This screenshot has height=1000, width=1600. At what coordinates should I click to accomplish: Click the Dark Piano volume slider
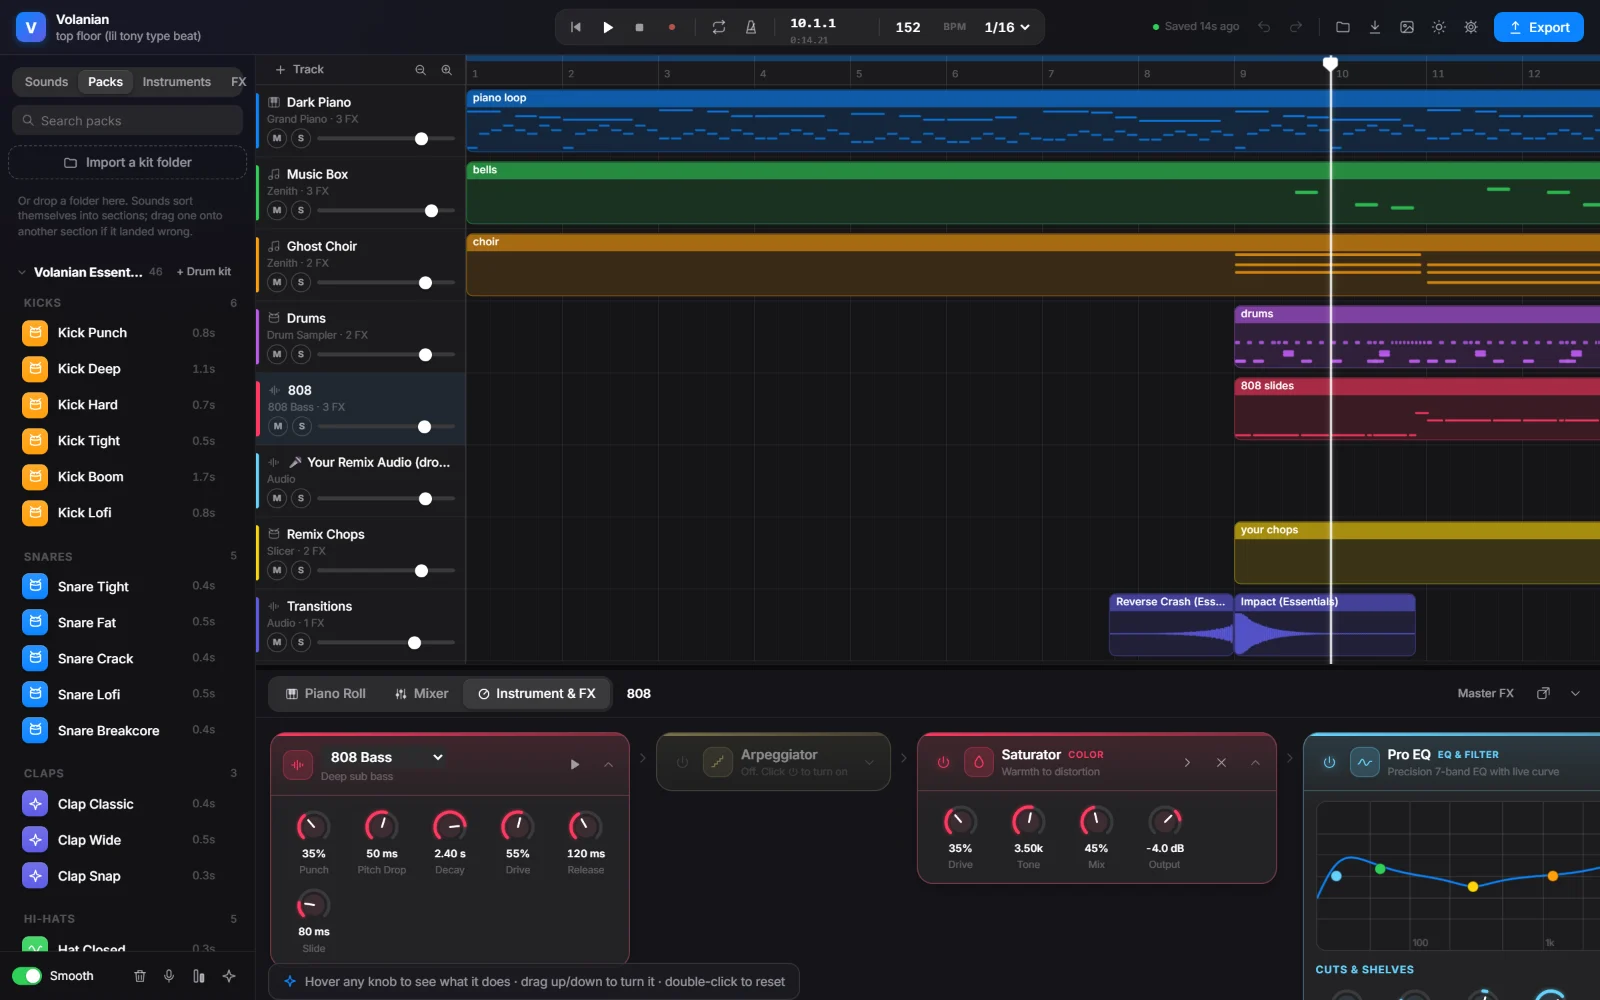point(386,139)
